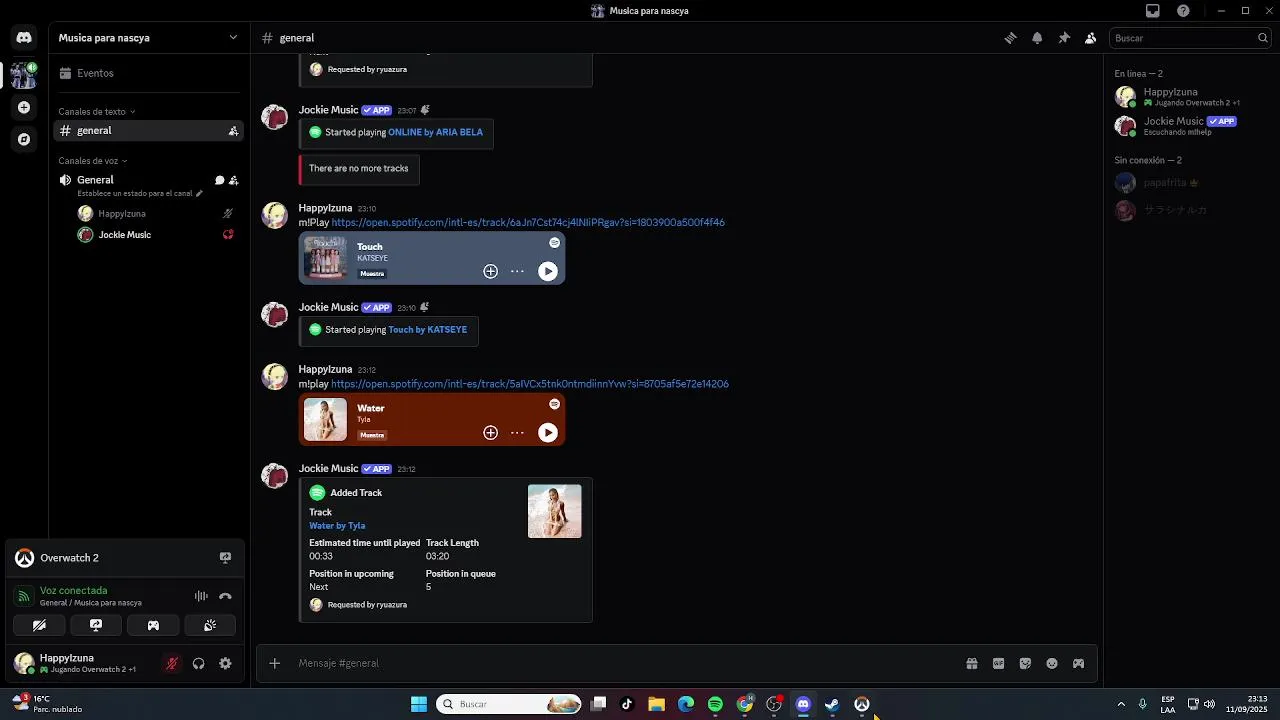Screen dimensions: 1280x720
Task: Expand the Musica para nascya server menu
Action: (x=149, y=38)
